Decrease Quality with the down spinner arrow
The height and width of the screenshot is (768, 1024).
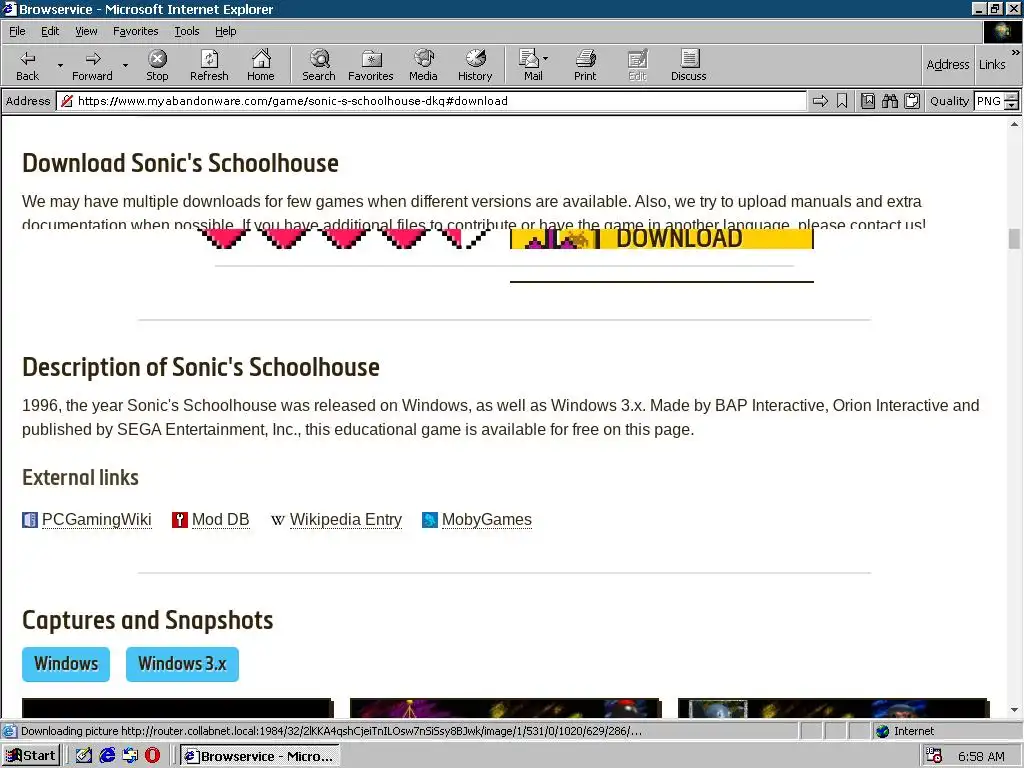[x=1012, y=106]
